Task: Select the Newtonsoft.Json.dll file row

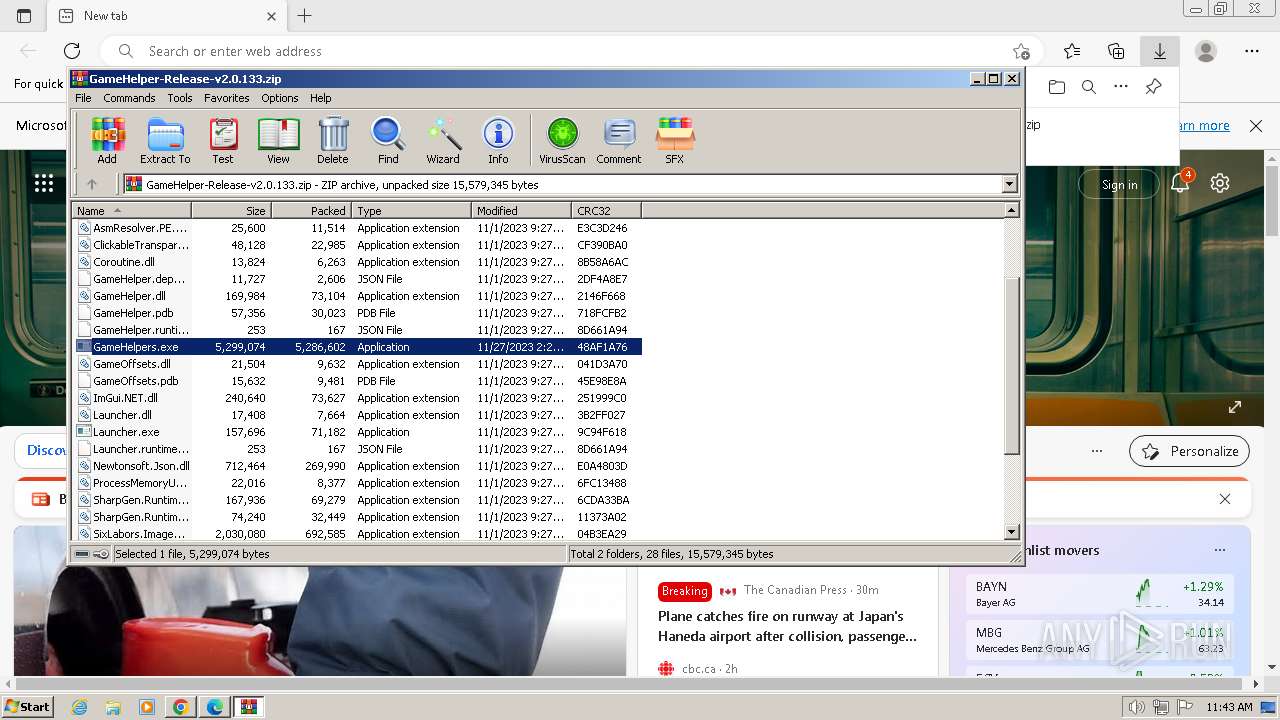Action: [x=359, y=466]
